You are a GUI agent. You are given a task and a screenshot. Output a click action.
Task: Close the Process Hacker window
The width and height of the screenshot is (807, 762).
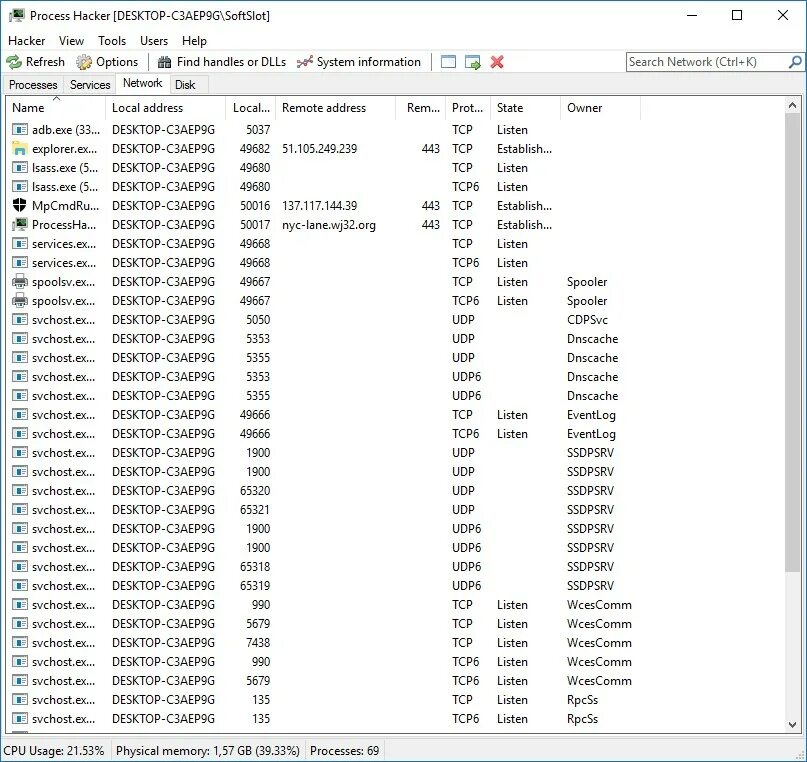tap(782, 15)
